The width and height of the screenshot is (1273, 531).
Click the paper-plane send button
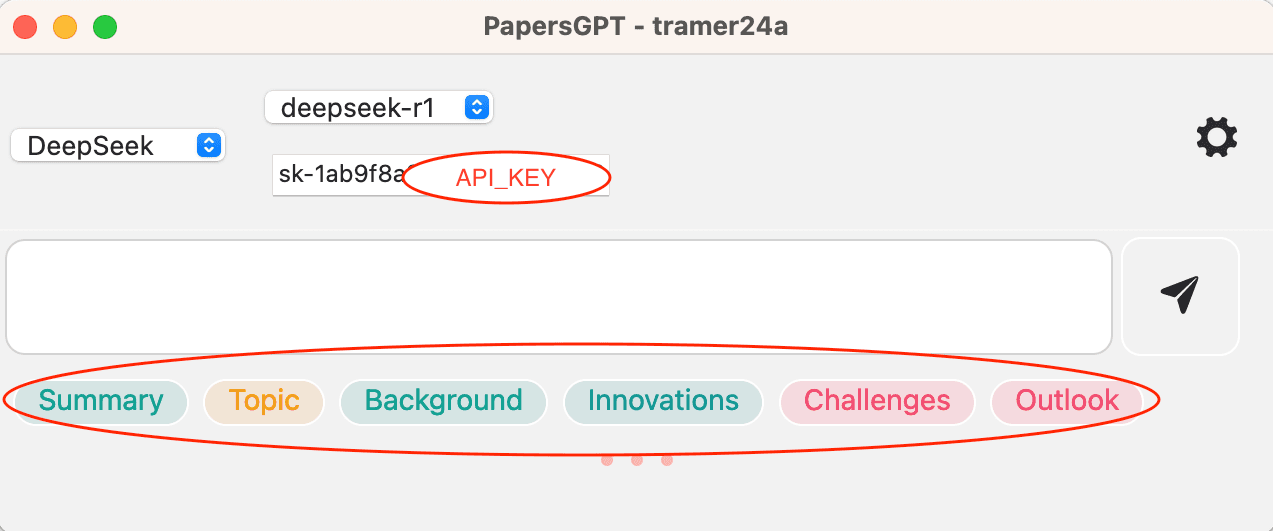1180,295
